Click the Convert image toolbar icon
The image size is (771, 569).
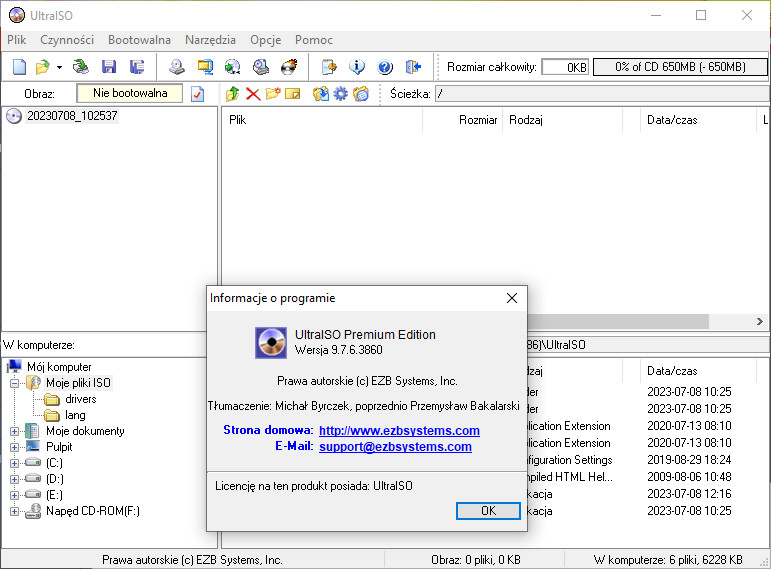coord(233,66)
